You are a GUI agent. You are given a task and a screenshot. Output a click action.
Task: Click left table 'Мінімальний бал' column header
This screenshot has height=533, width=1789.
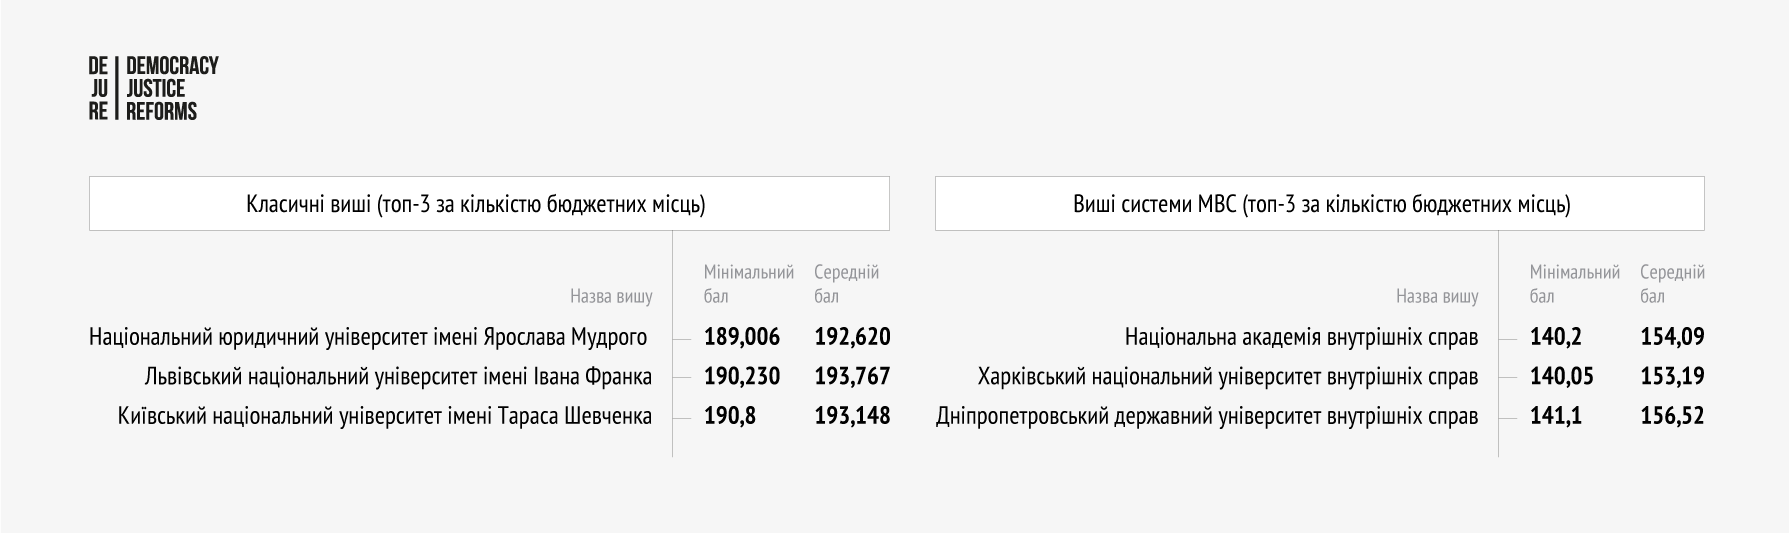749,284
